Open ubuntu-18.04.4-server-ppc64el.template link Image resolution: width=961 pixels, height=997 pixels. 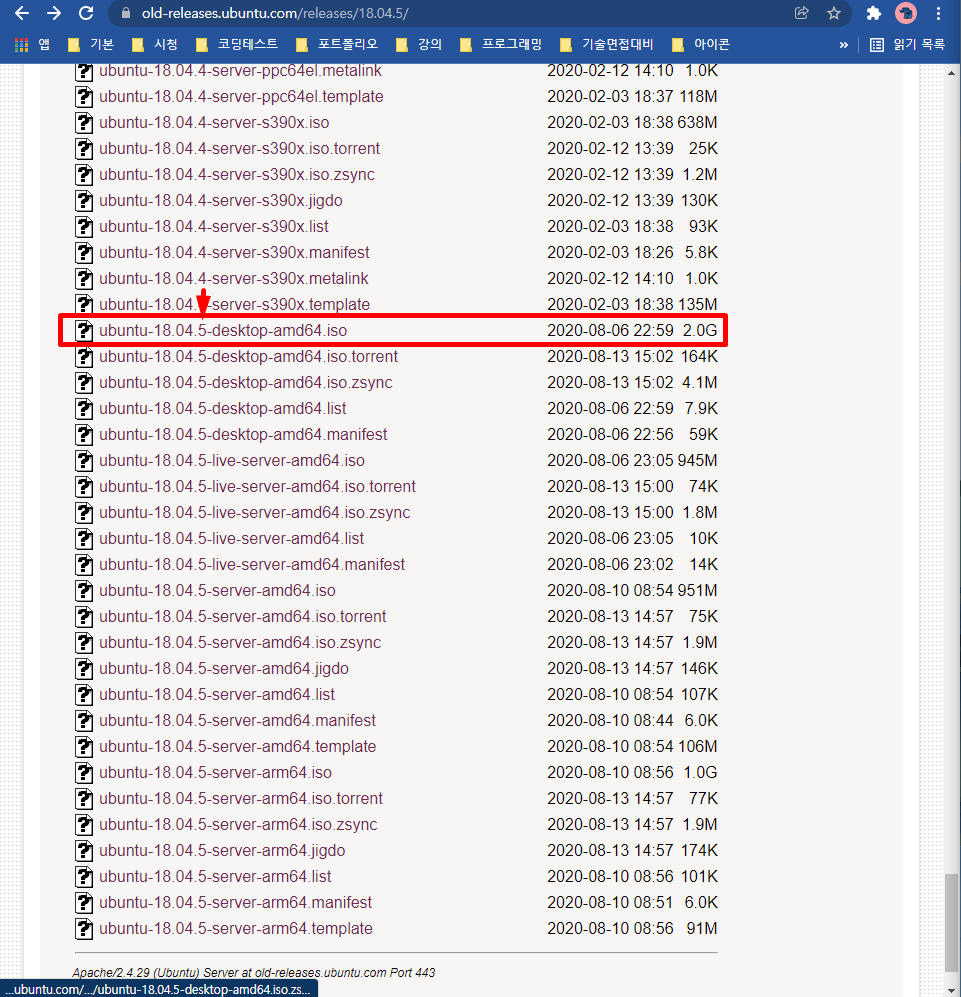(x=241, y=97)
